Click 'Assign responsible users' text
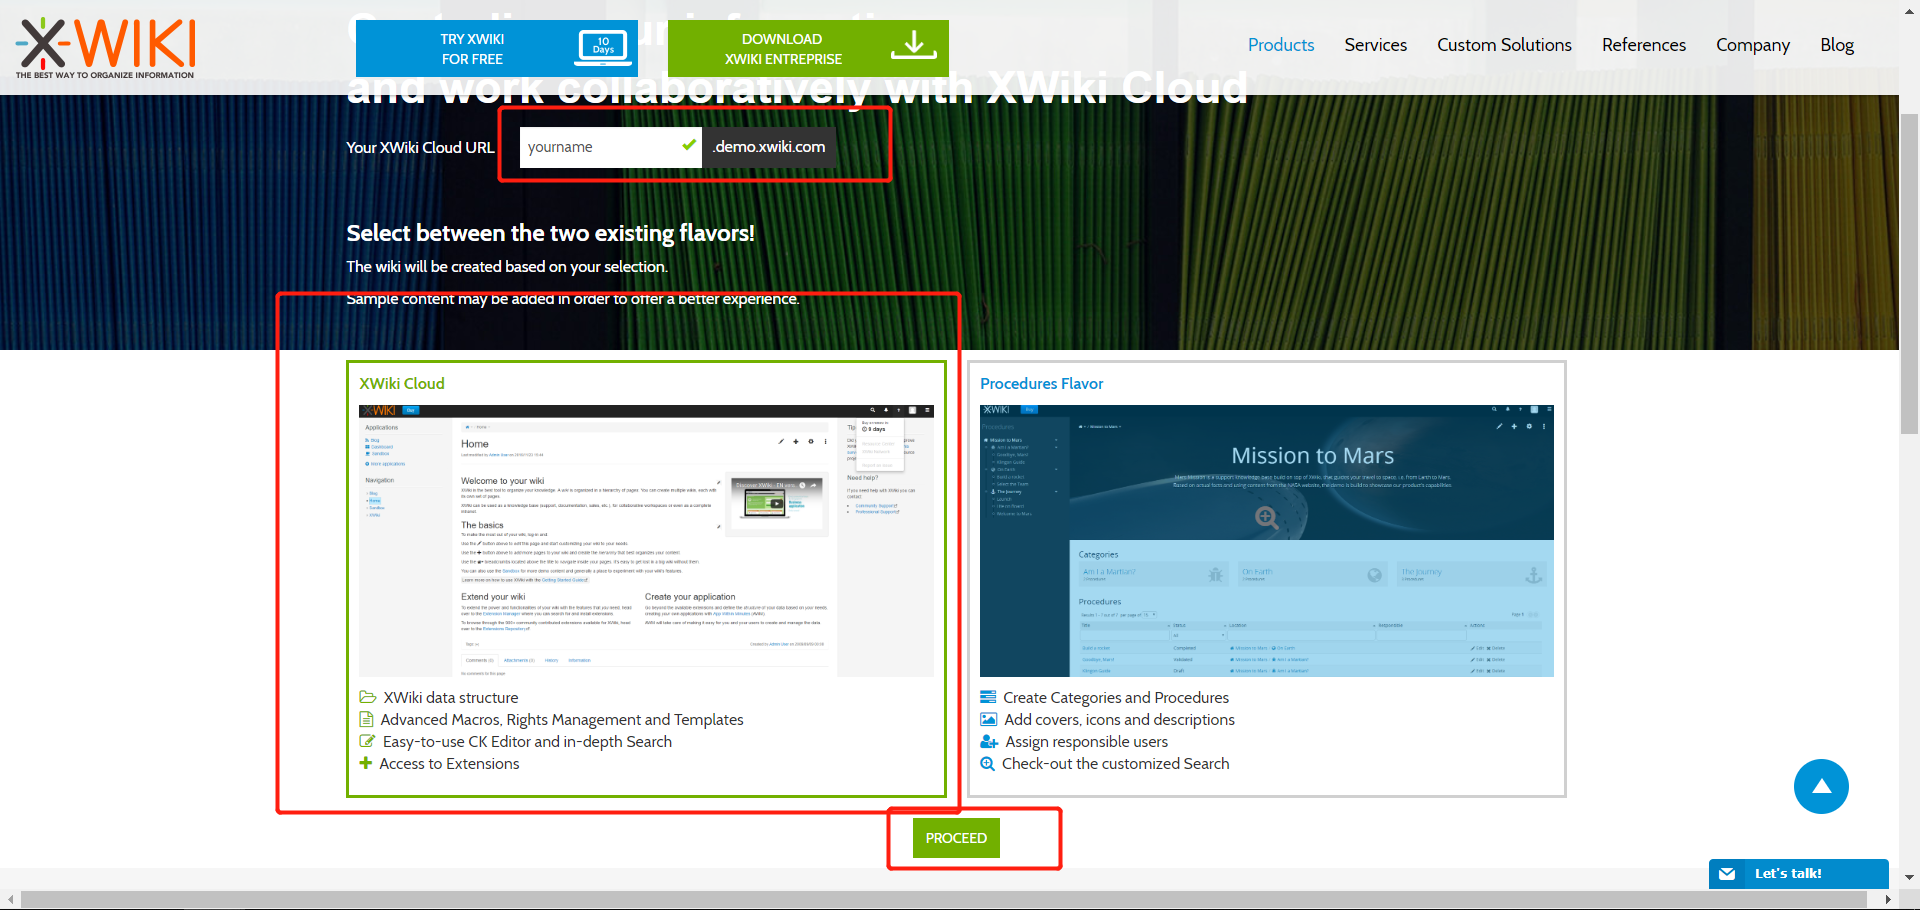Viewport: 1920px width, 910px height. (x=1087, y=742)
